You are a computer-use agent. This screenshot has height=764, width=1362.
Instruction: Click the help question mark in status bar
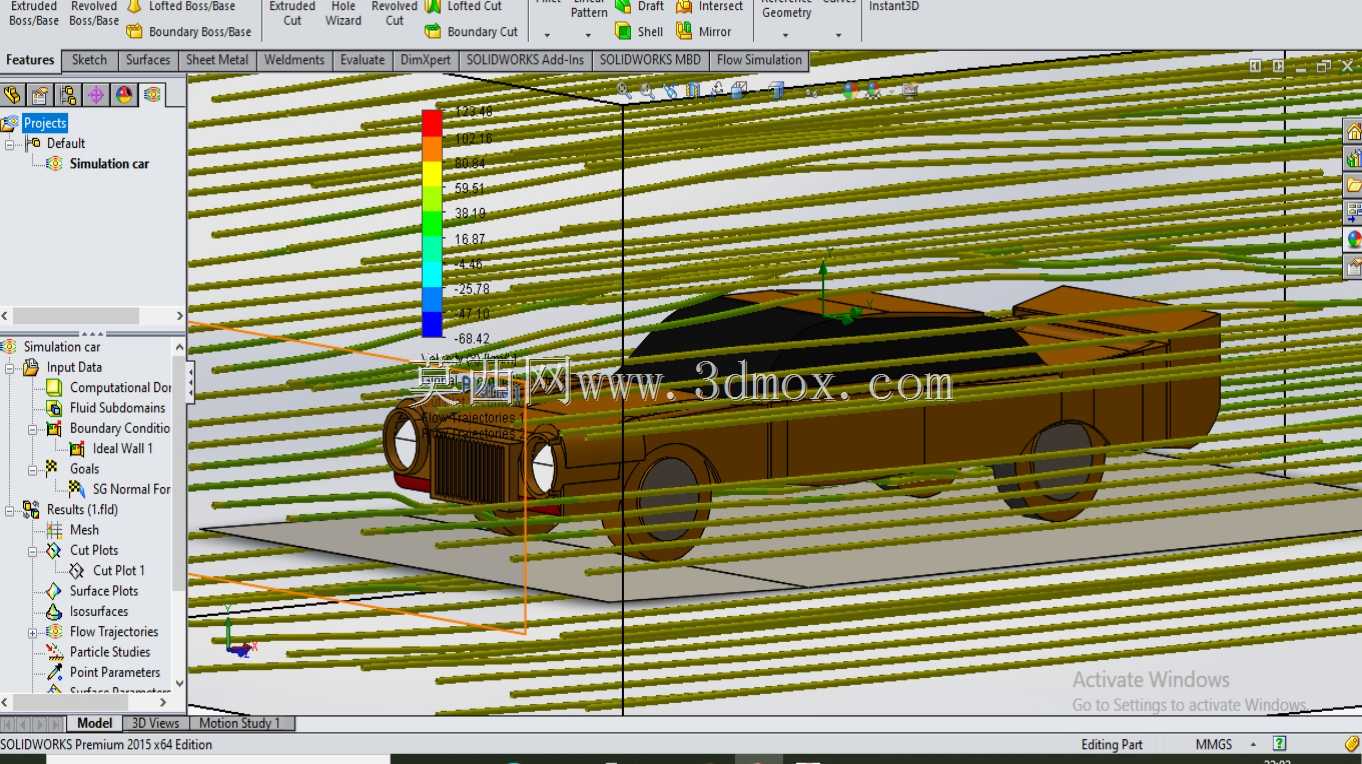point(1279,744)
